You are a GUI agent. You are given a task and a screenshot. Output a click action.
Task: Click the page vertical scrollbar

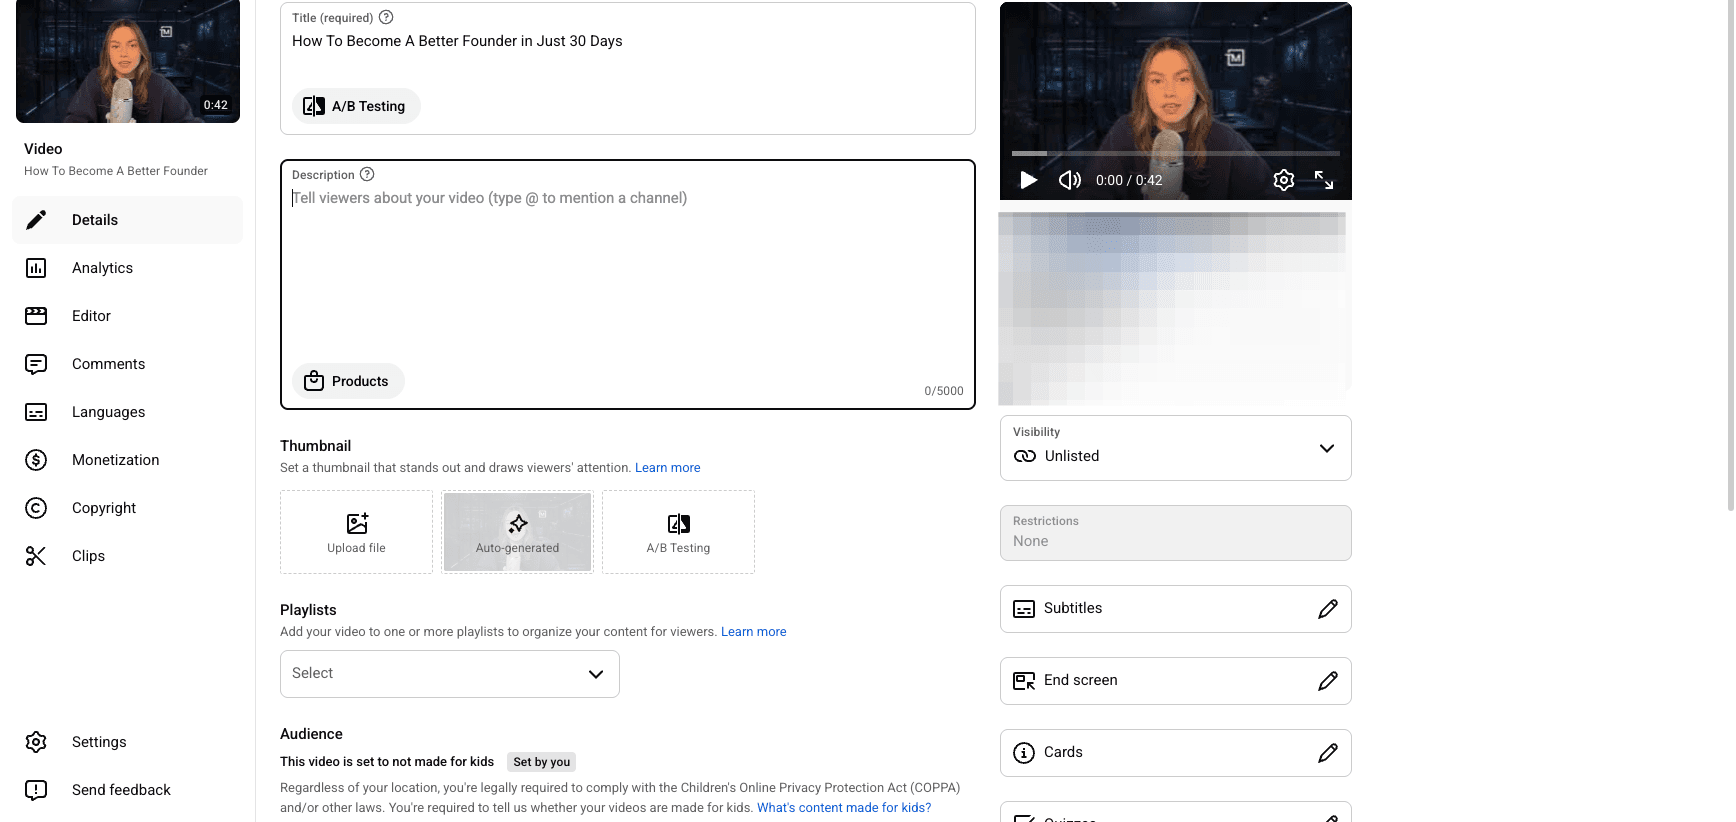[1731, 255]
